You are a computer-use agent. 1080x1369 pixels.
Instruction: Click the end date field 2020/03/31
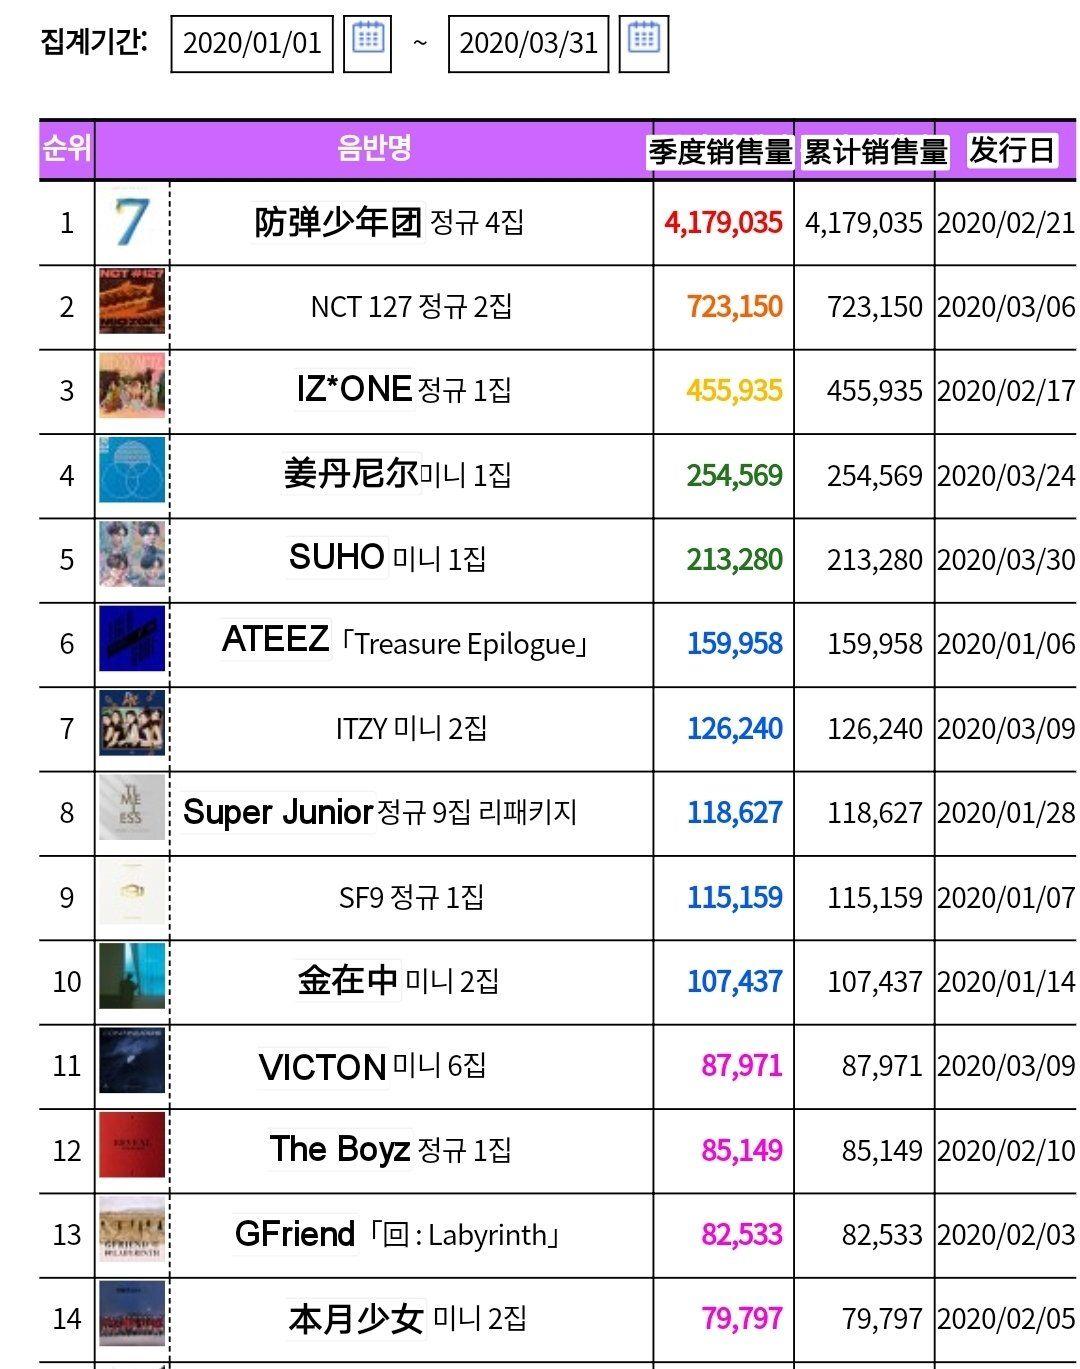click(528, 44)
